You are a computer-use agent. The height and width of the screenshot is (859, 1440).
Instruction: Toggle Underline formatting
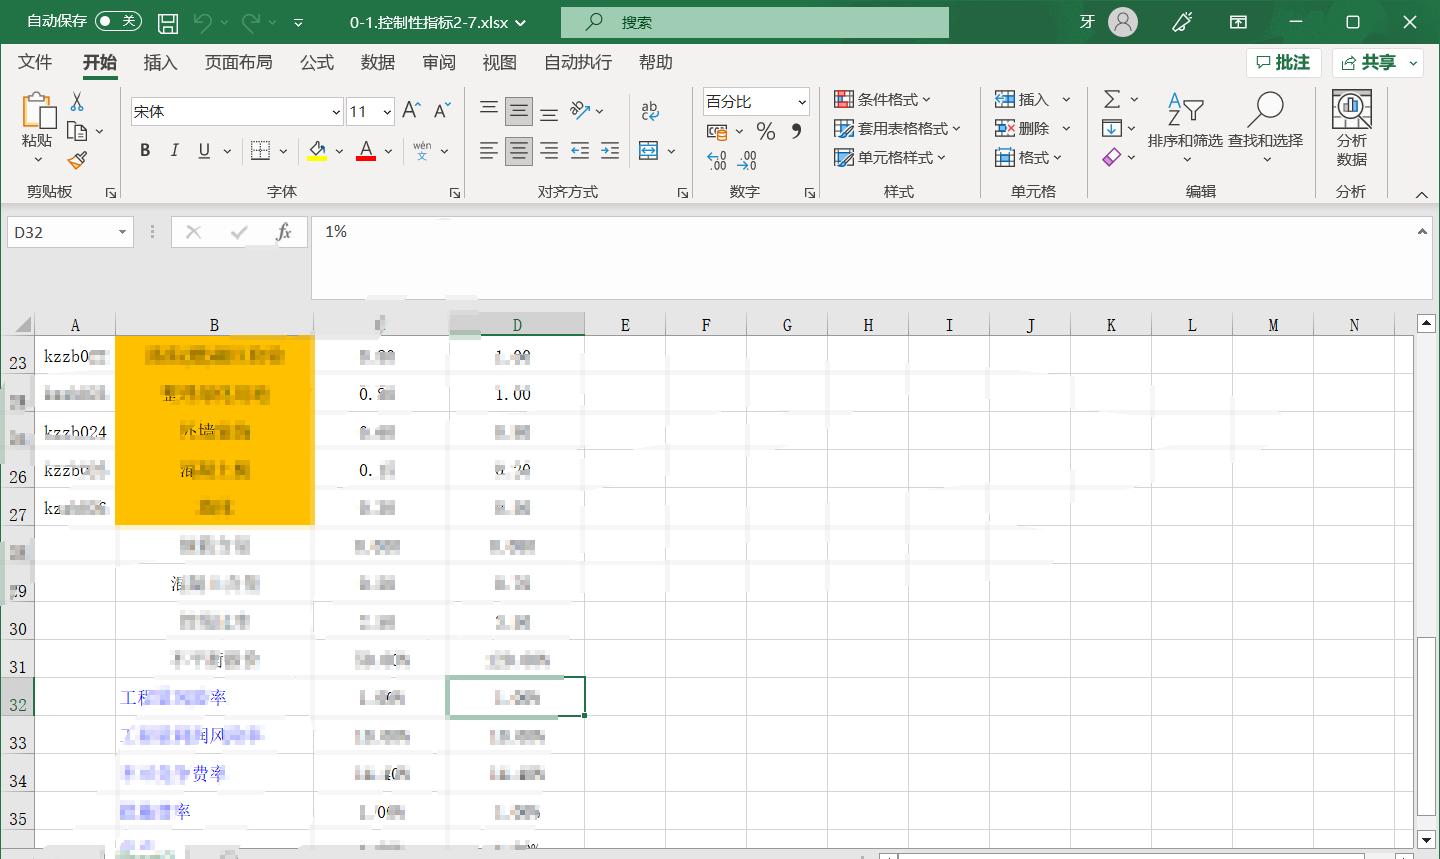pos(204,151)
